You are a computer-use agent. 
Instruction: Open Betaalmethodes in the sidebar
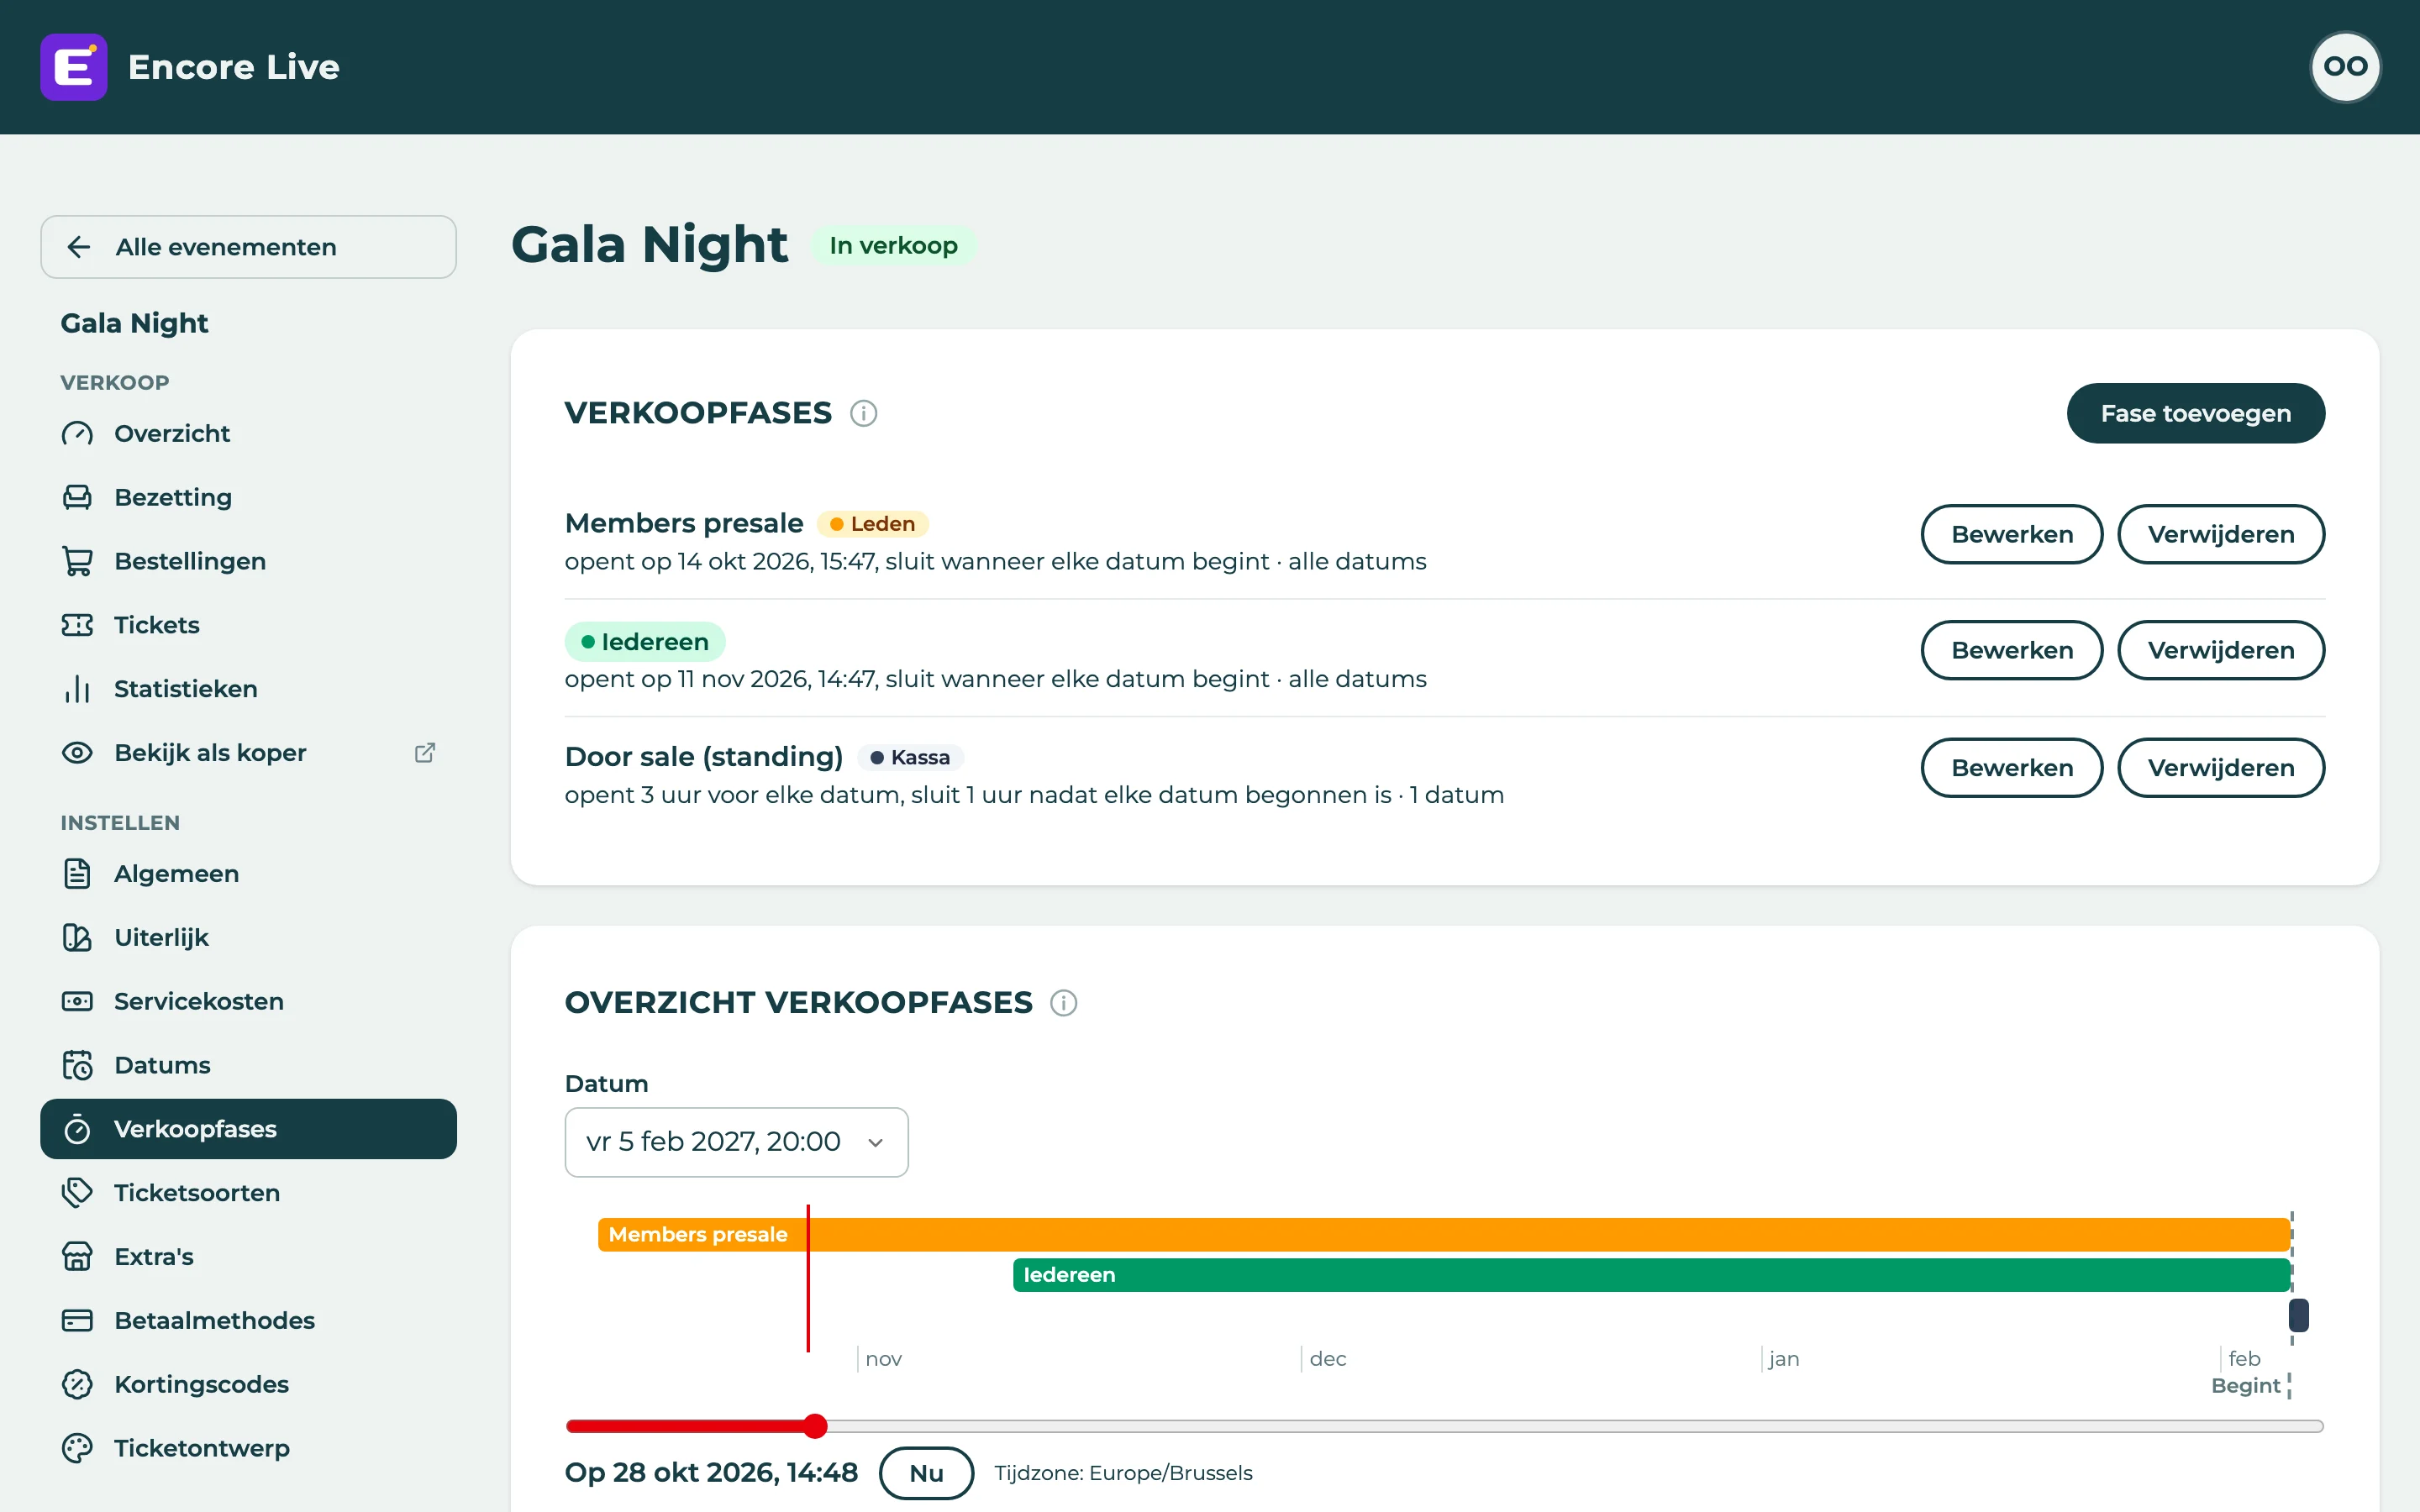pyautogui.click(x=248, y=1321)
